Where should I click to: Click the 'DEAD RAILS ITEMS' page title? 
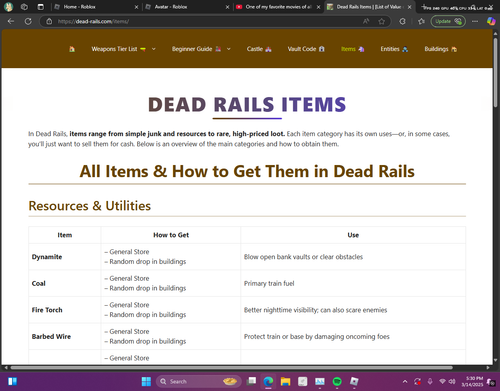[x=247, y=104]
